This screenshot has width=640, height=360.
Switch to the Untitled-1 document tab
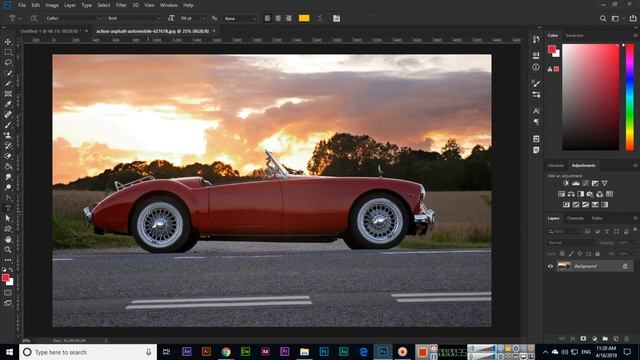[x=51, y=31]
